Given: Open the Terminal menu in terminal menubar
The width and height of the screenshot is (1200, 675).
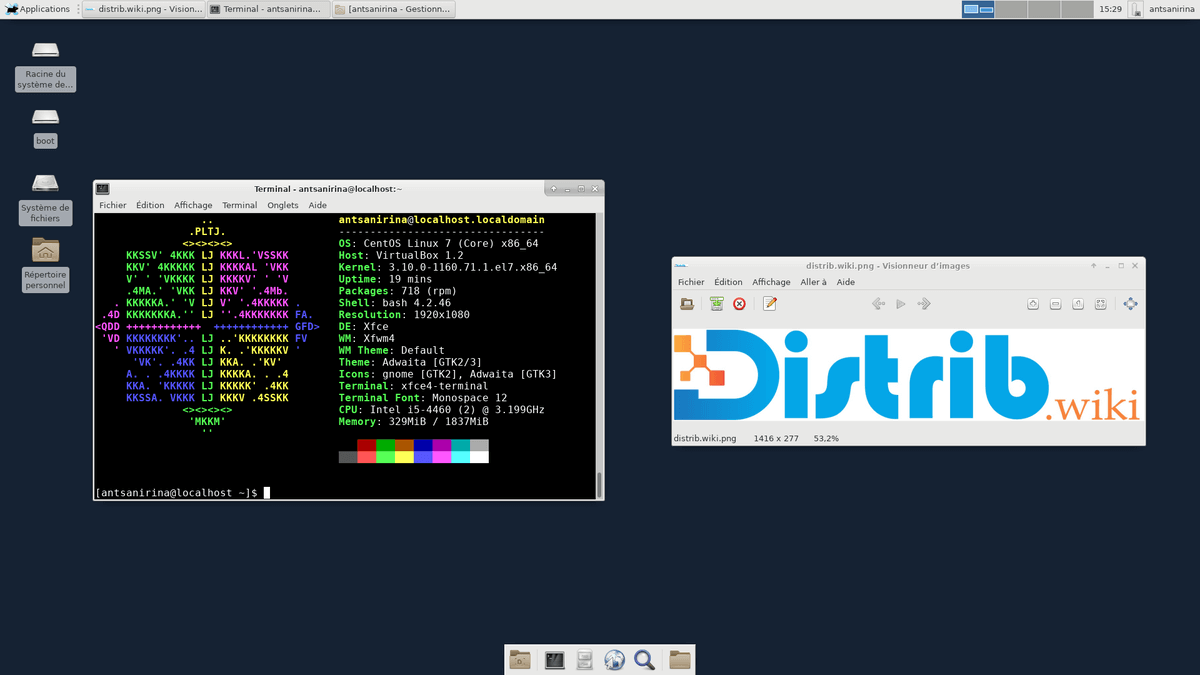Looking at the screenshot, I should 240,205.
